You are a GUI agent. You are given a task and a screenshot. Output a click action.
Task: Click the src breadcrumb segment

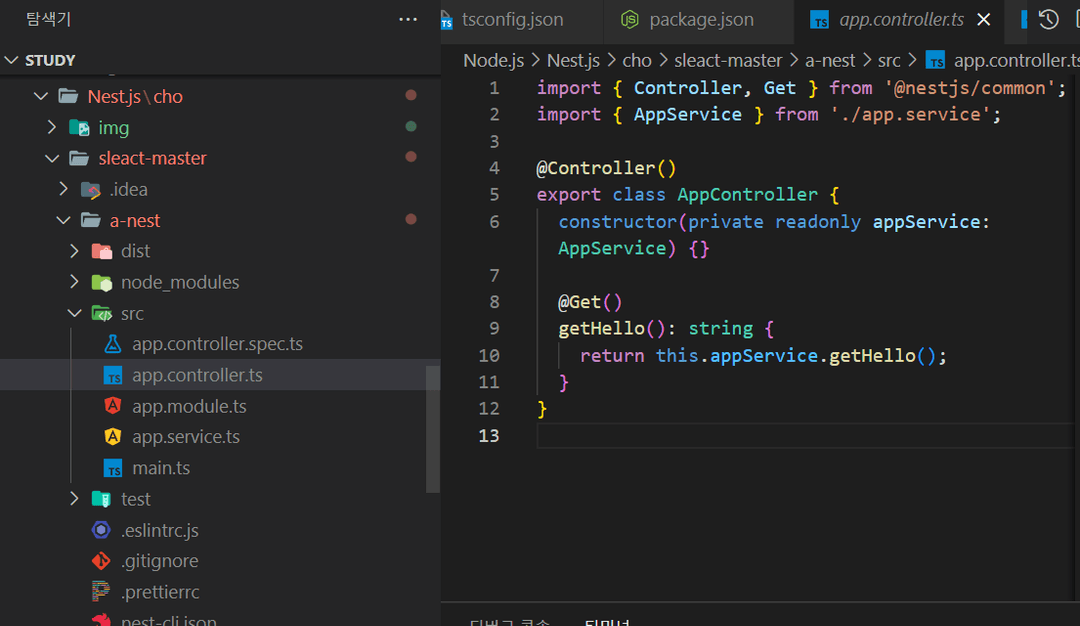point(889,61)
